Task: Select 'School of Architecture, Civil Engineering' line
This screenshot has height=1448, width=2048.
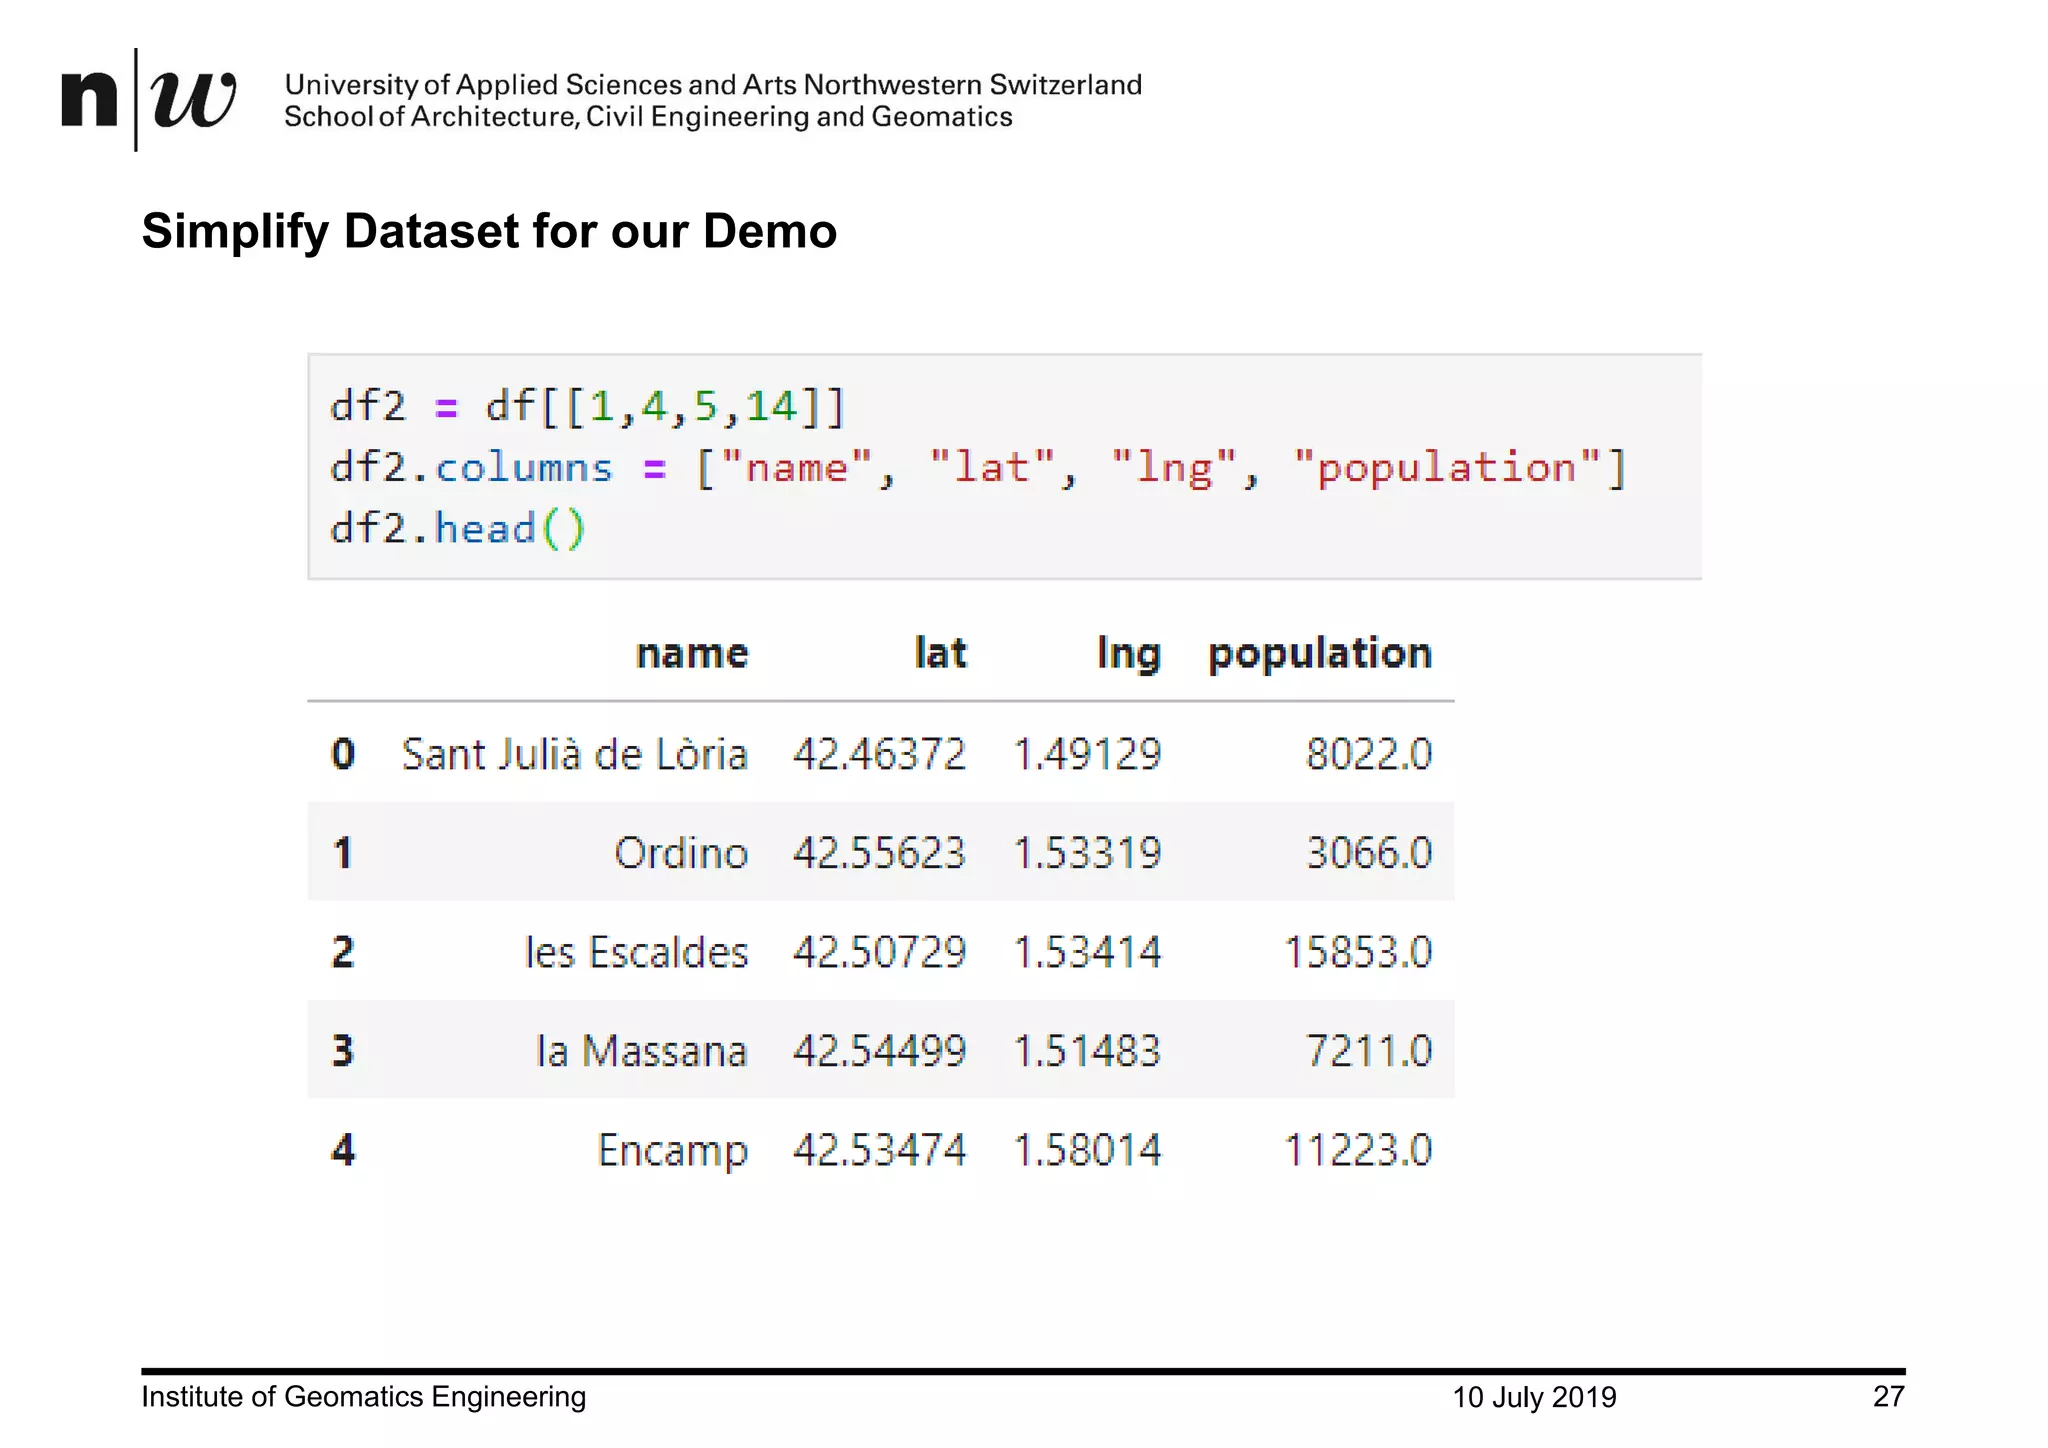Action: pyautogui.click(x=648, y=117)
